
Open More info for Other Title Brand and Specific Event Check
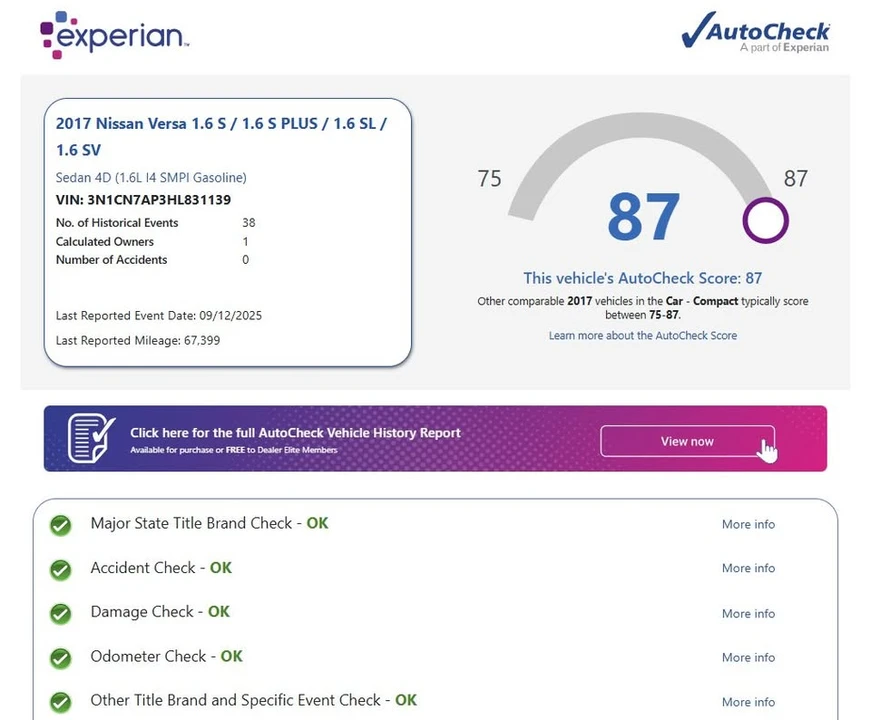748,702
